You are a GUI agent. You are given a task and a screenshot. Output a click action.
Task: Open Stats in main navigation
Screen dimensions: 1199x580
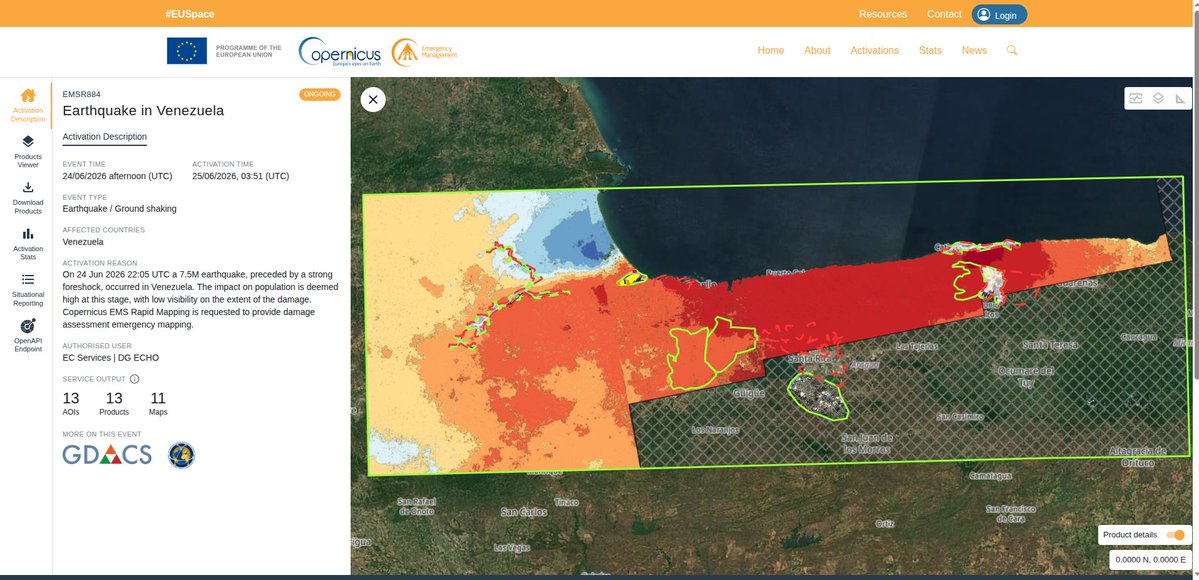click(930, 51)
